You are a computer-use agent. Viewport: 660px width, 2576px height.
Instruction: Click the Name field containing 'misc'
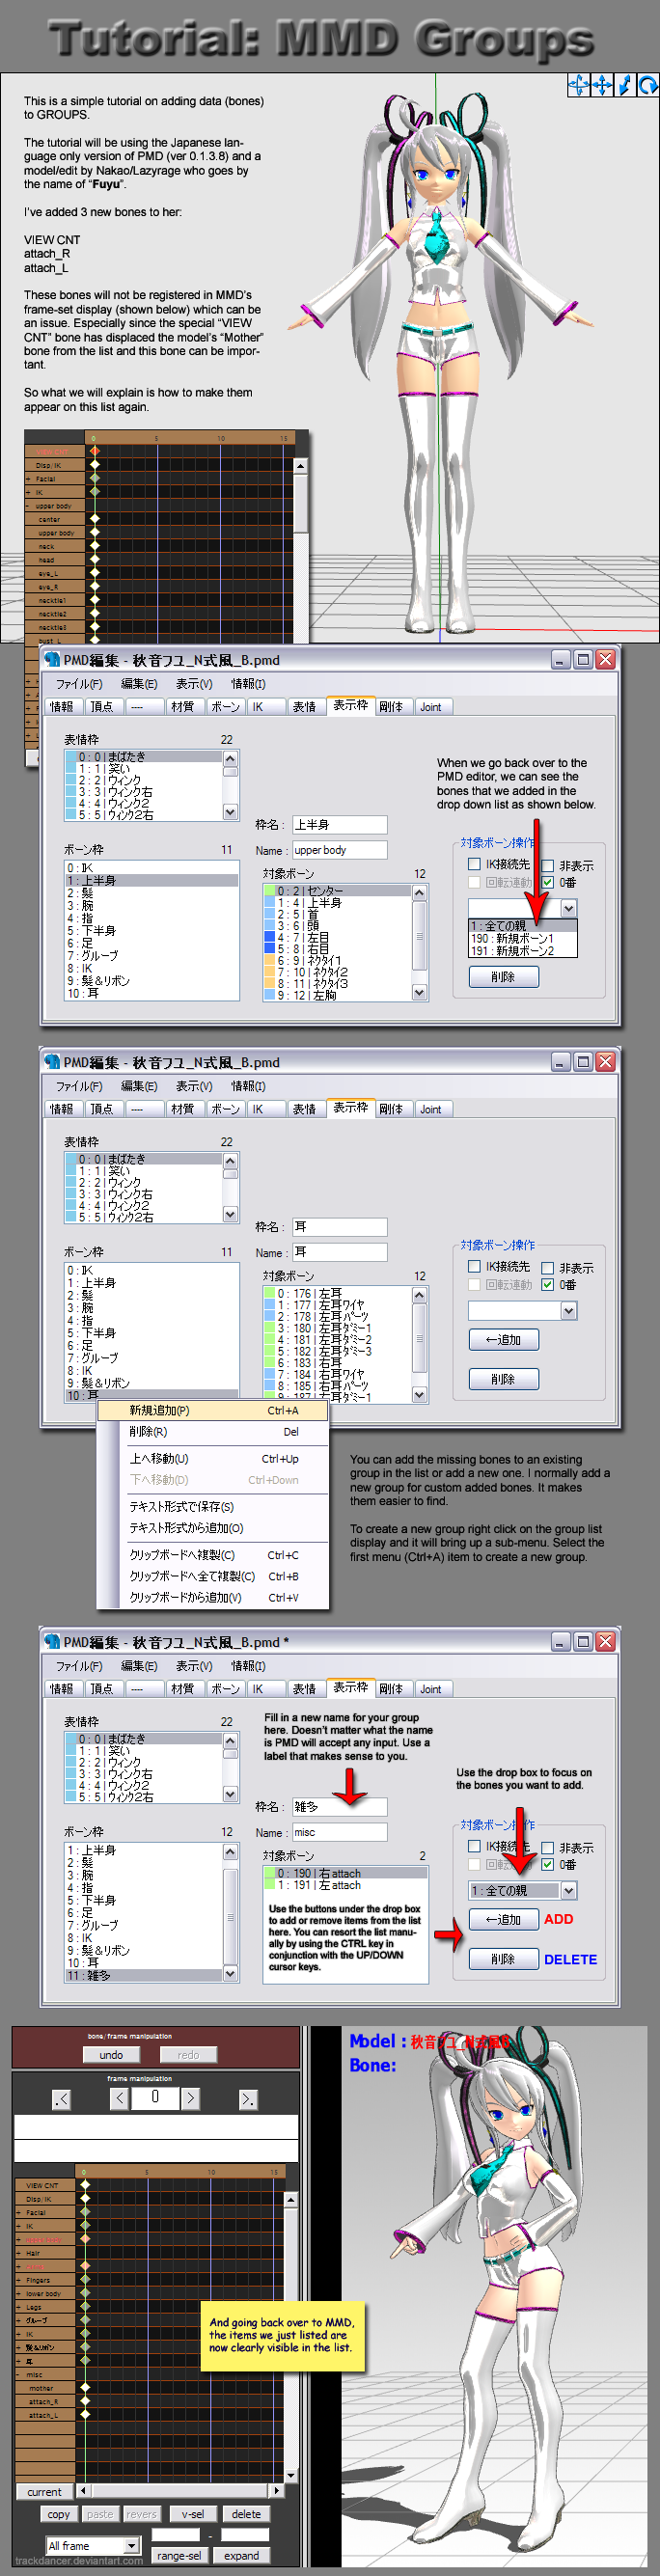point(339,1832)
